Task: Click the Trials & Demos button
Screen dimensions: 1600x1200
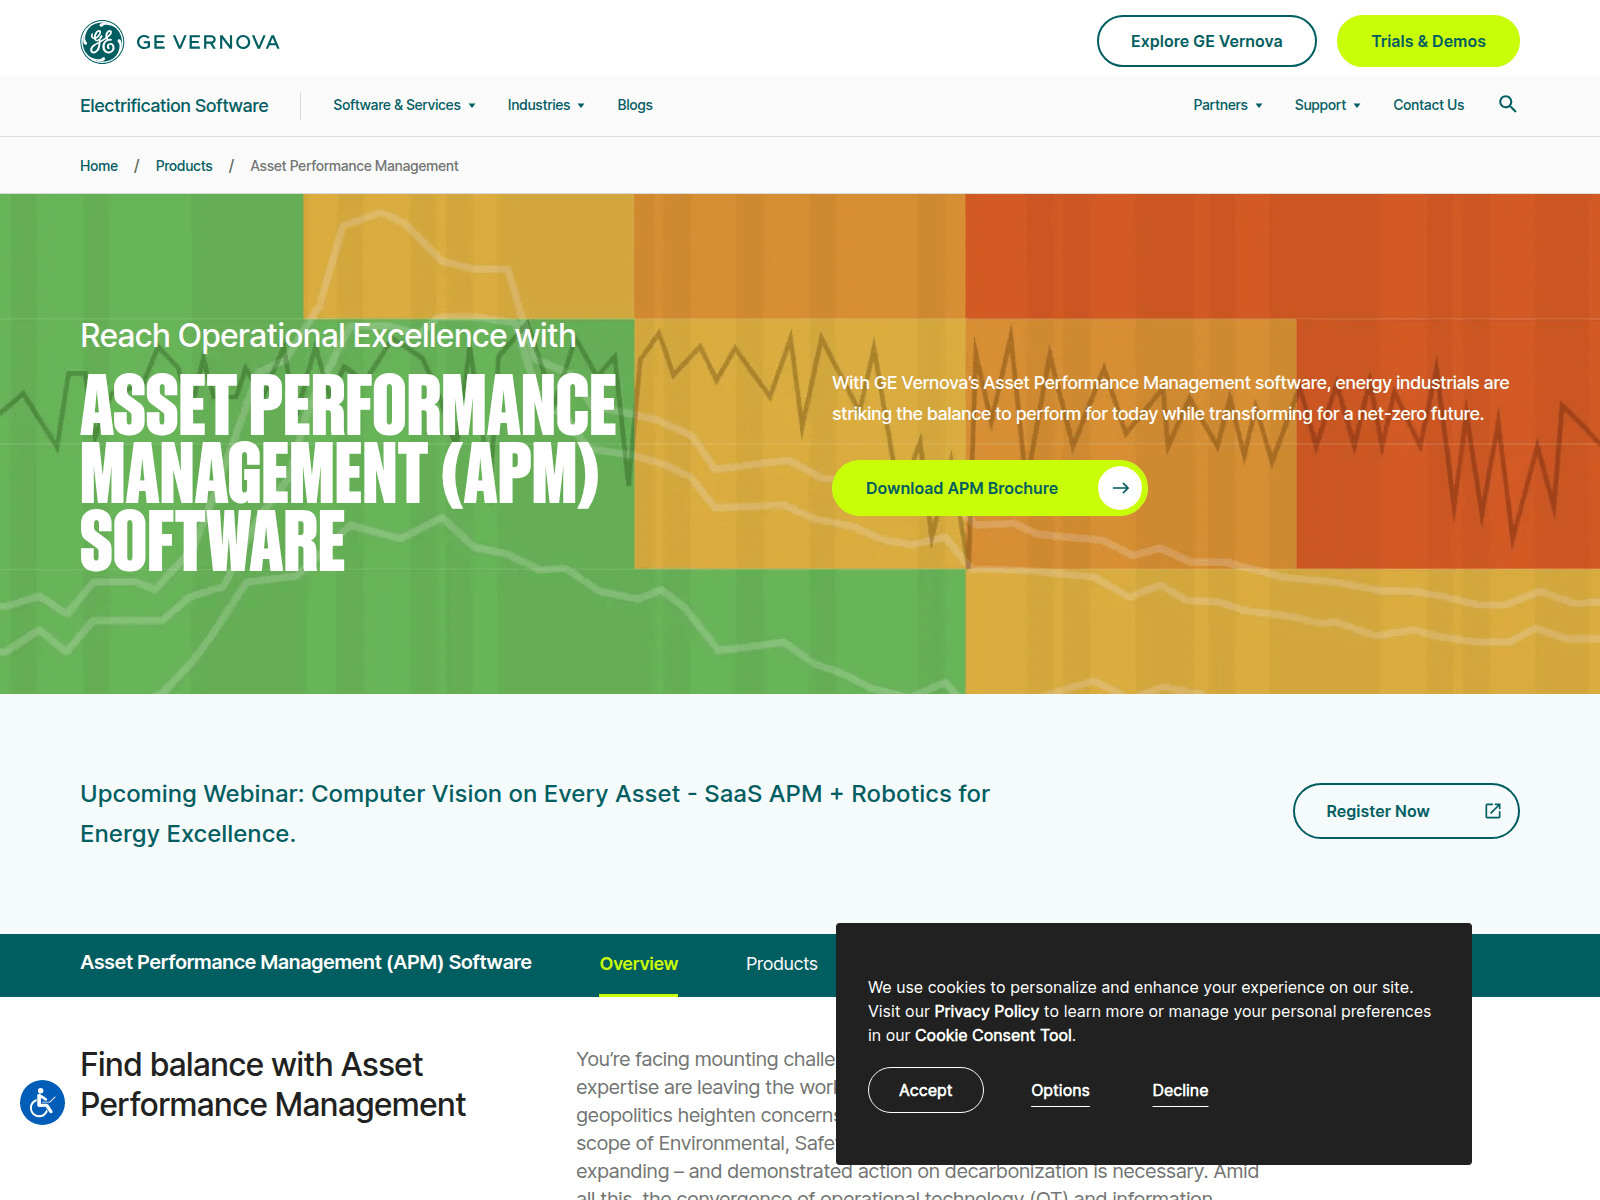Action: coord(1428,41)
